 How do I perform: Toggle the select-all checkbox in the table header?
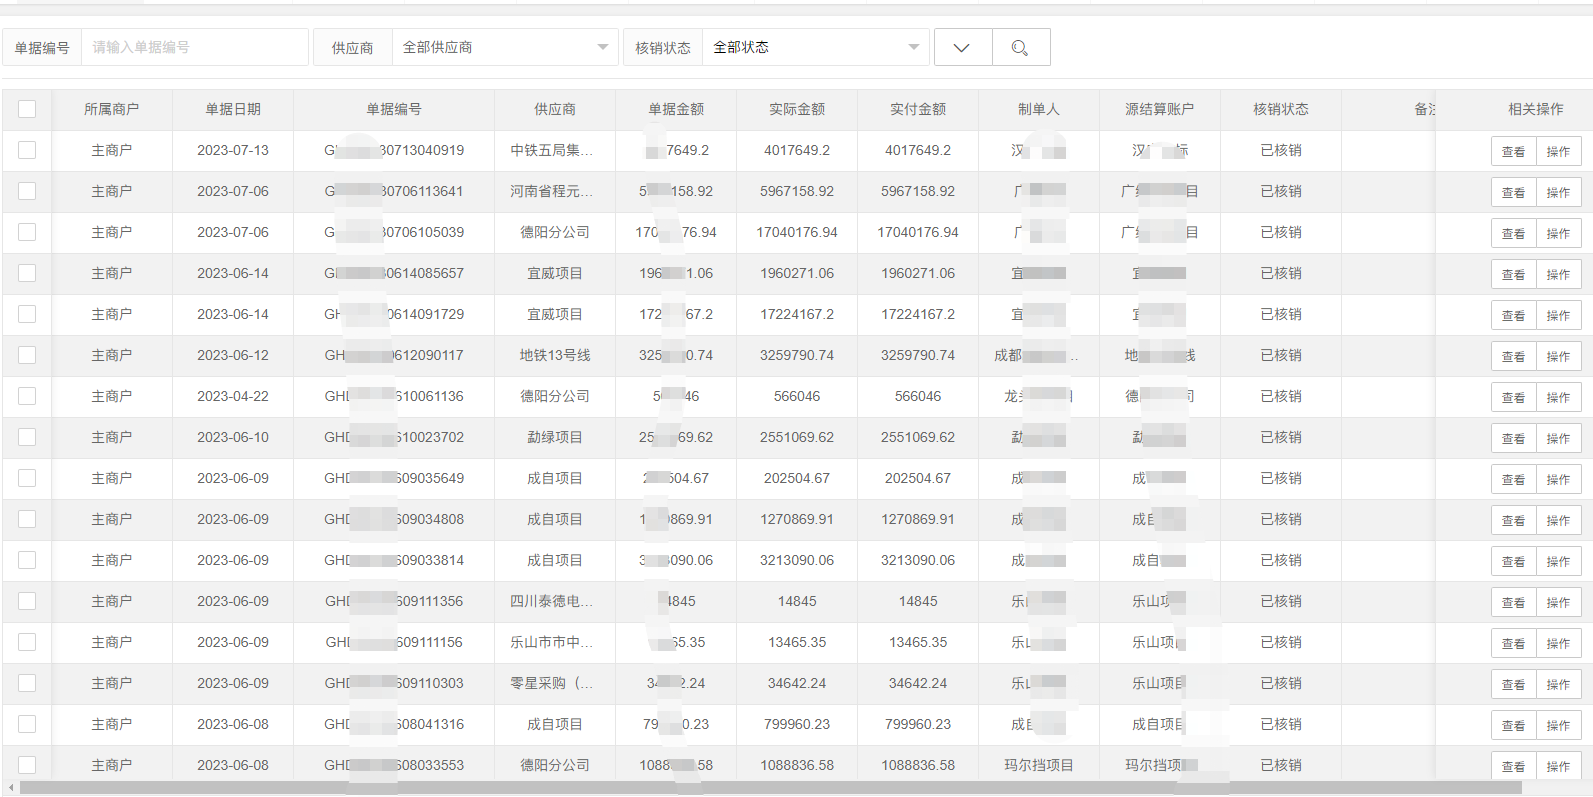coord(27,109)
